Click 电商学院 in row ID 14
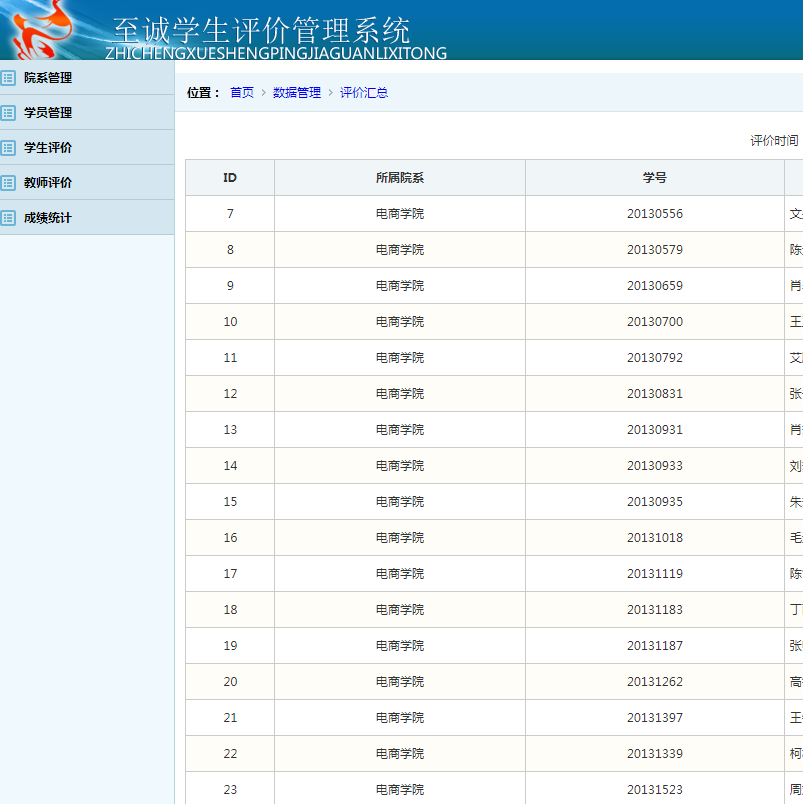 [400, 466]
